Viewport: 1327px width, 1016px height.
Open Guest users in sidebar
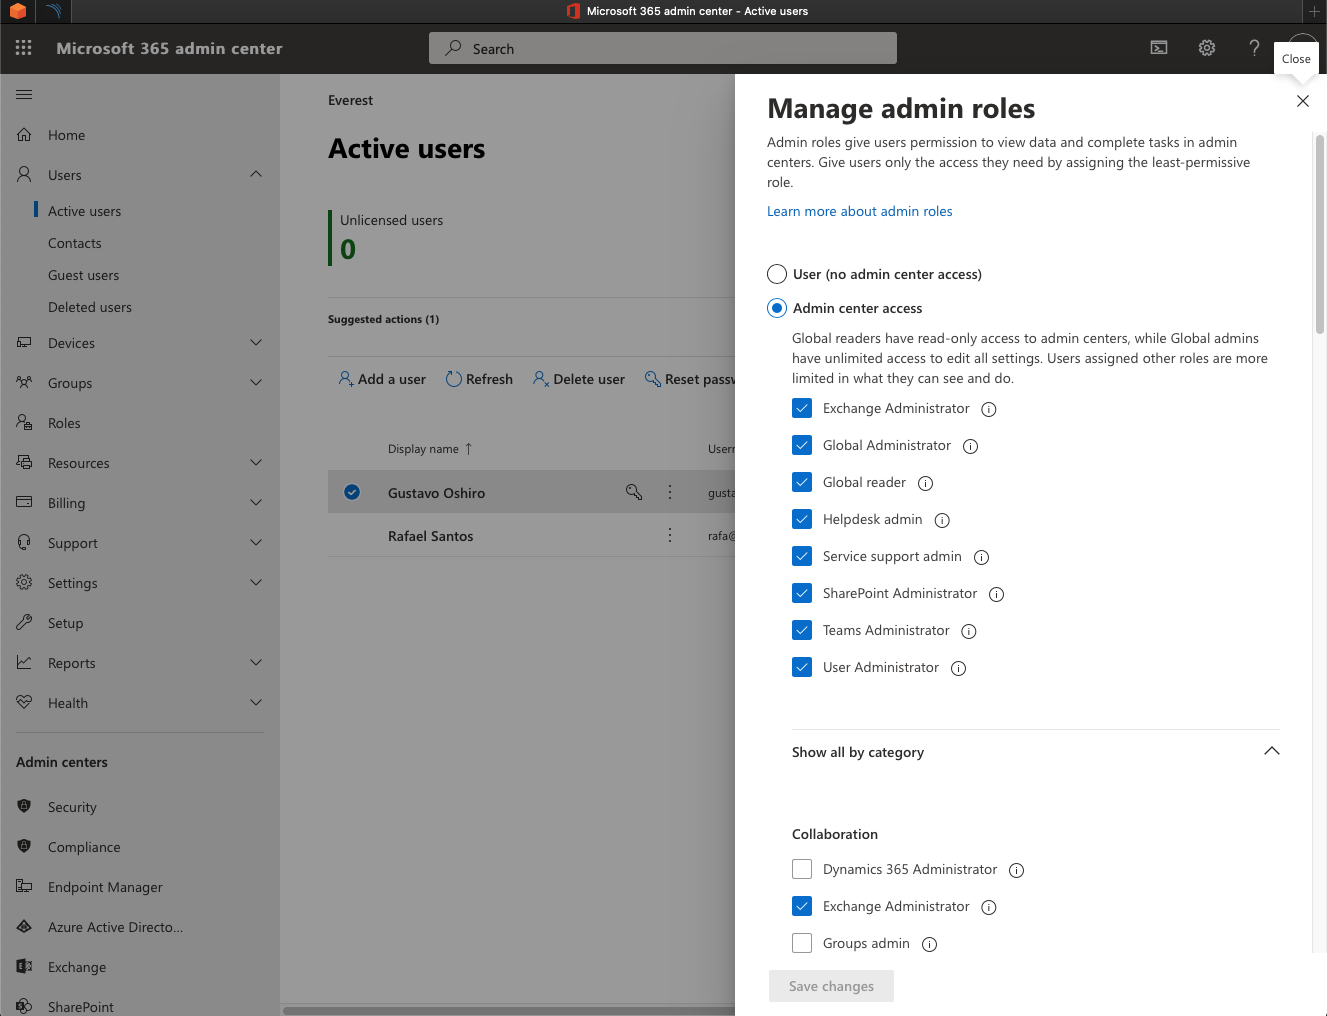click(x=83, y=275)
